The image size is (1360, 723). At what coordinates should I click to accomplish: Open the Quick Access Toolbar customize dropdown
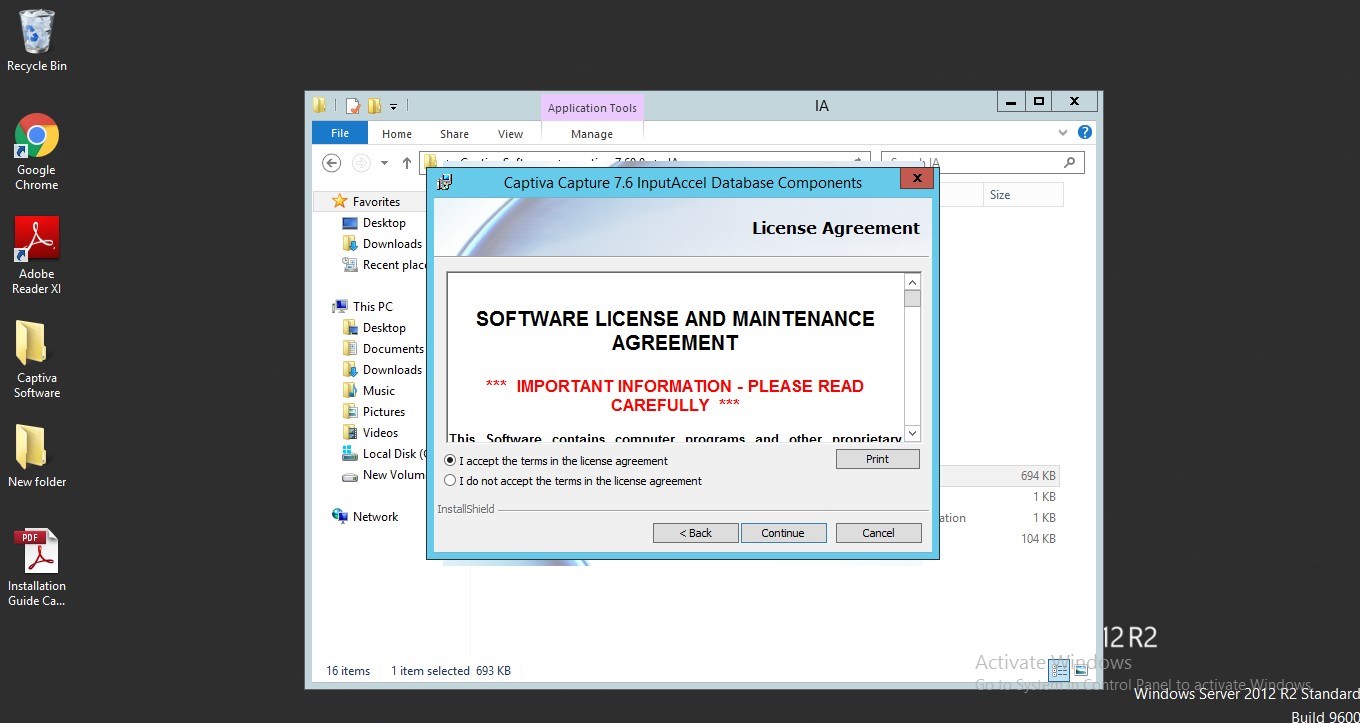392,105
